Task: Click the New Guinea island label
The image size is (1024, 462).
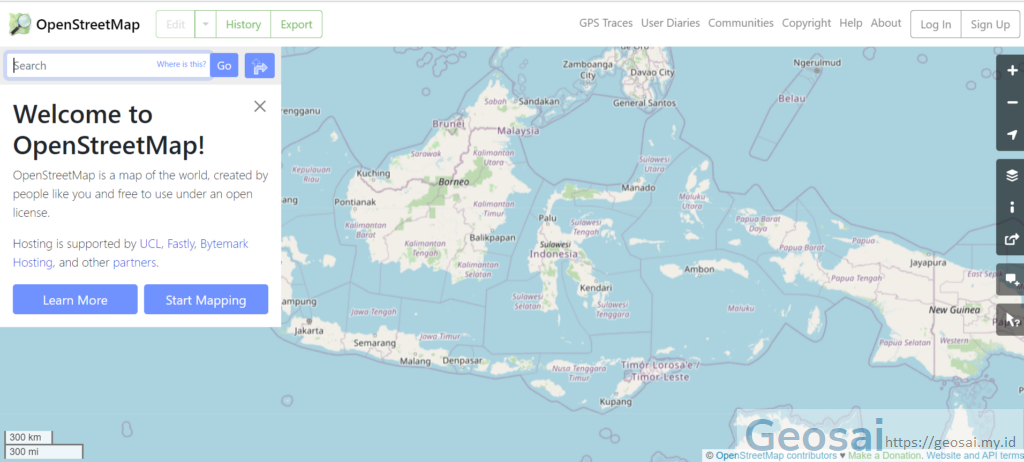Action: coord(954,310)
